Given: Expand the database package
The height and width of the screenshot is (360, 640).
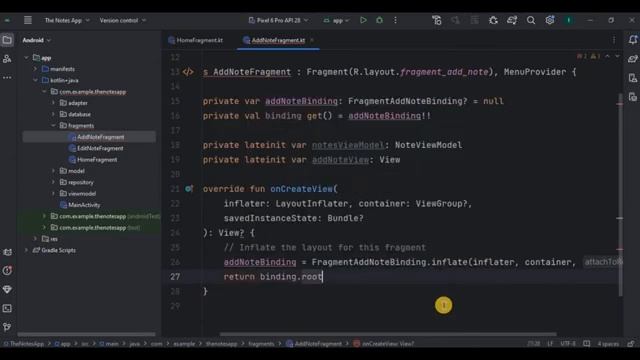Looking at the screenshot, I should pos(53,114).
